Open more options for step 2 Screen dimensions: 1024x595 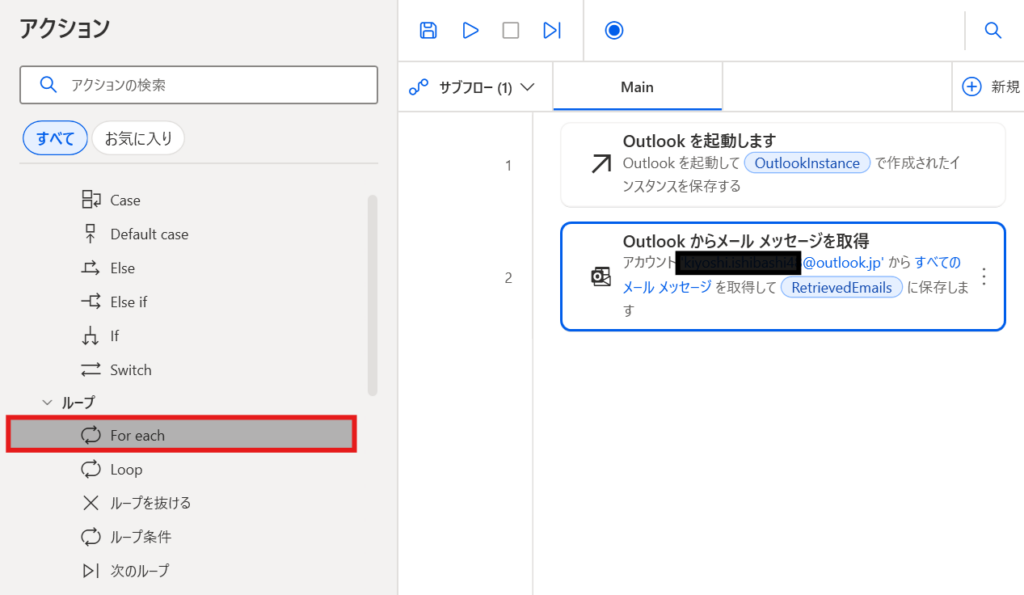(984, 277)
